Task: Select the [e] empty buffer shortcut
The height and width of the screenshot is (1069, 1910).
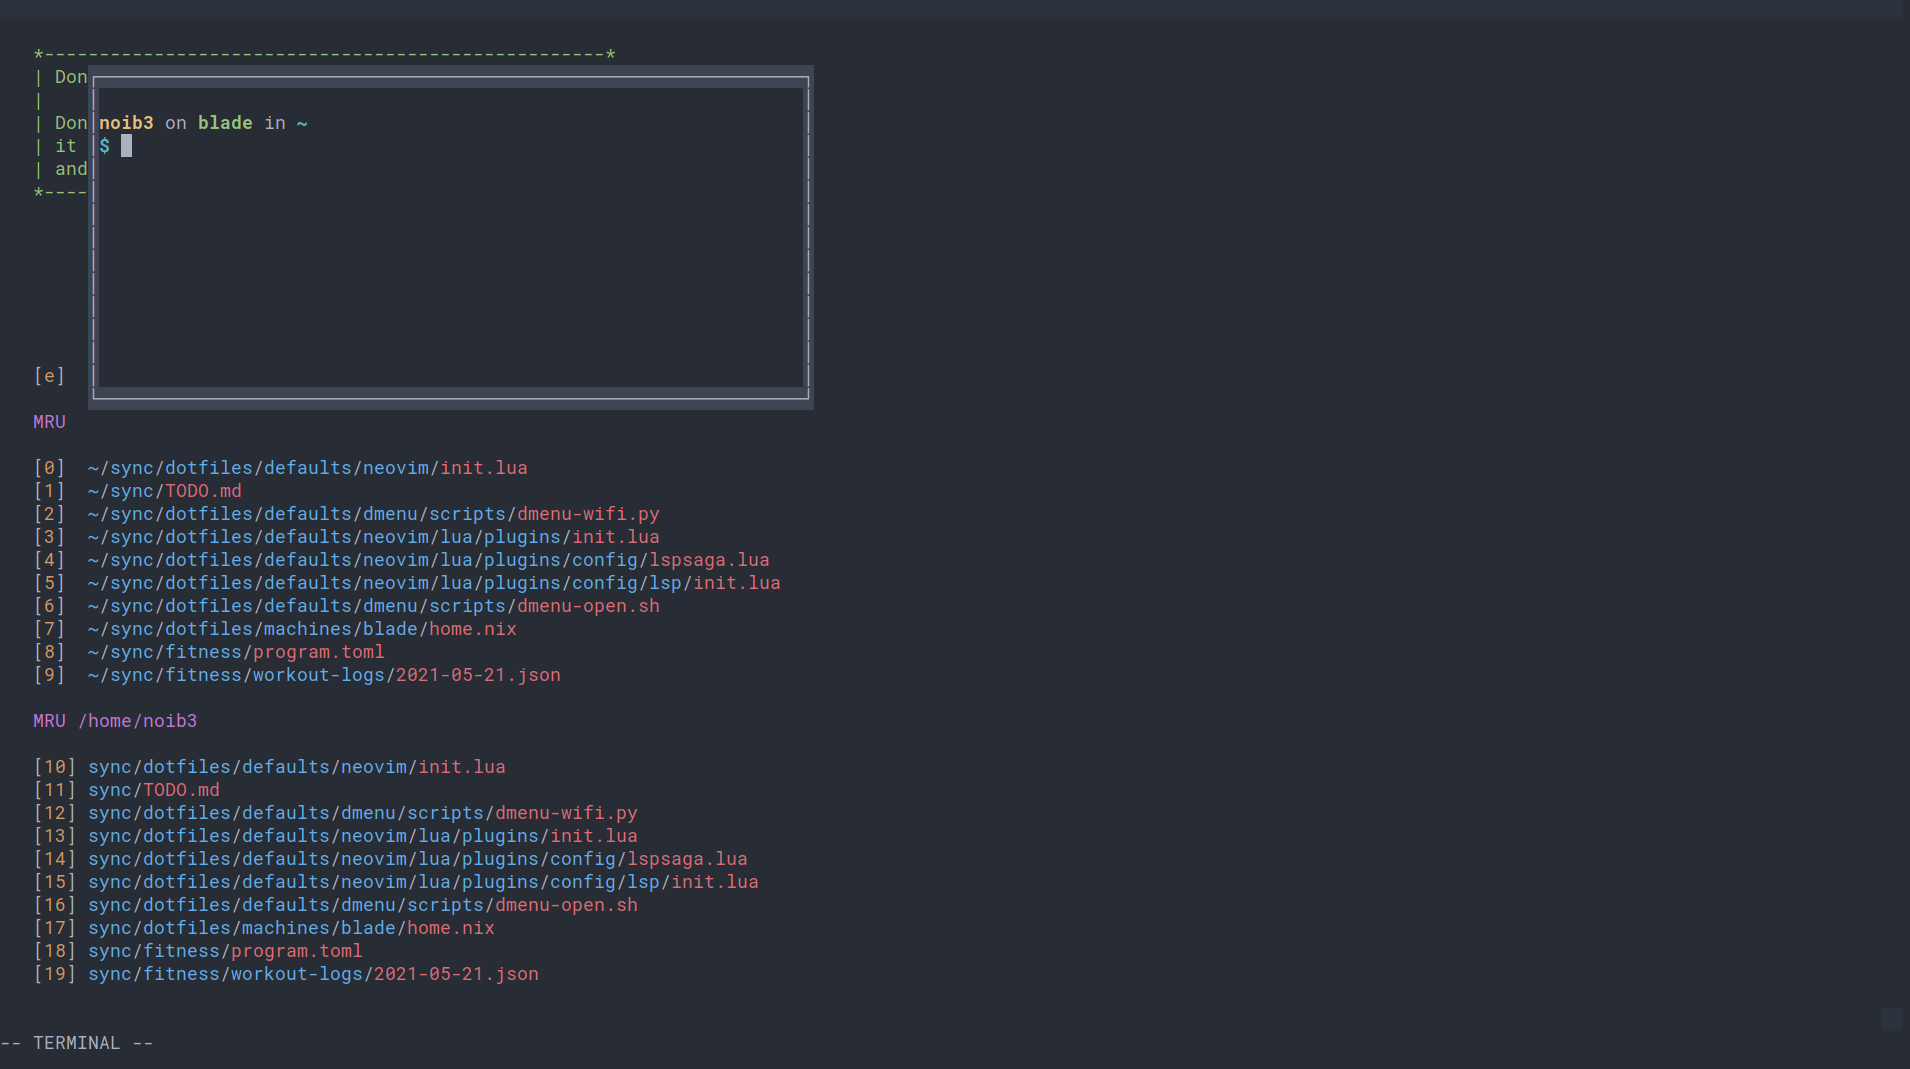Action: [49, 375]
